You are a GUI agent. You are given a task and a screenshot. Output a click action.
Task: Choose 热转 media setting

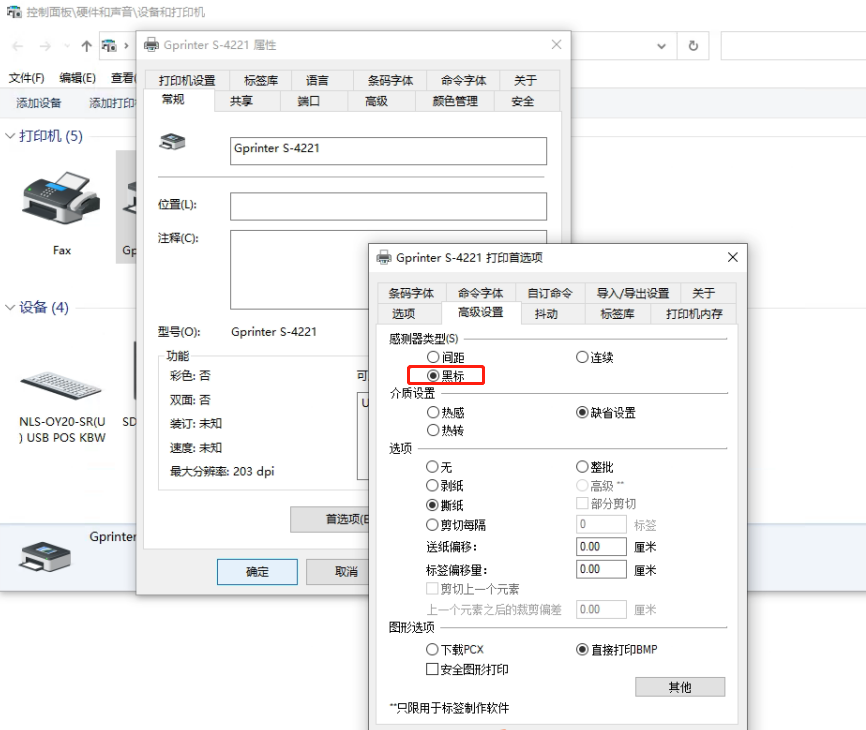(x=433, y=430)
